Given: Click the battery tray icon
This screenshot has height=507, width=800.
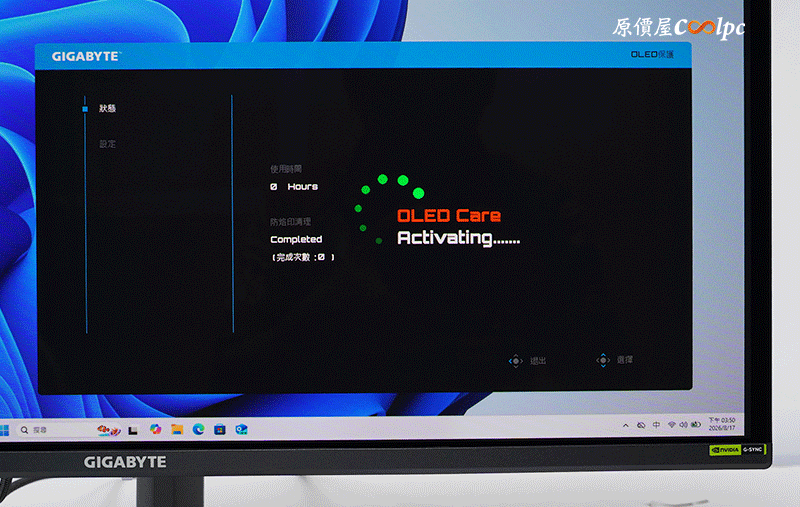Looking at the screenshot, I should pos(695,424).
